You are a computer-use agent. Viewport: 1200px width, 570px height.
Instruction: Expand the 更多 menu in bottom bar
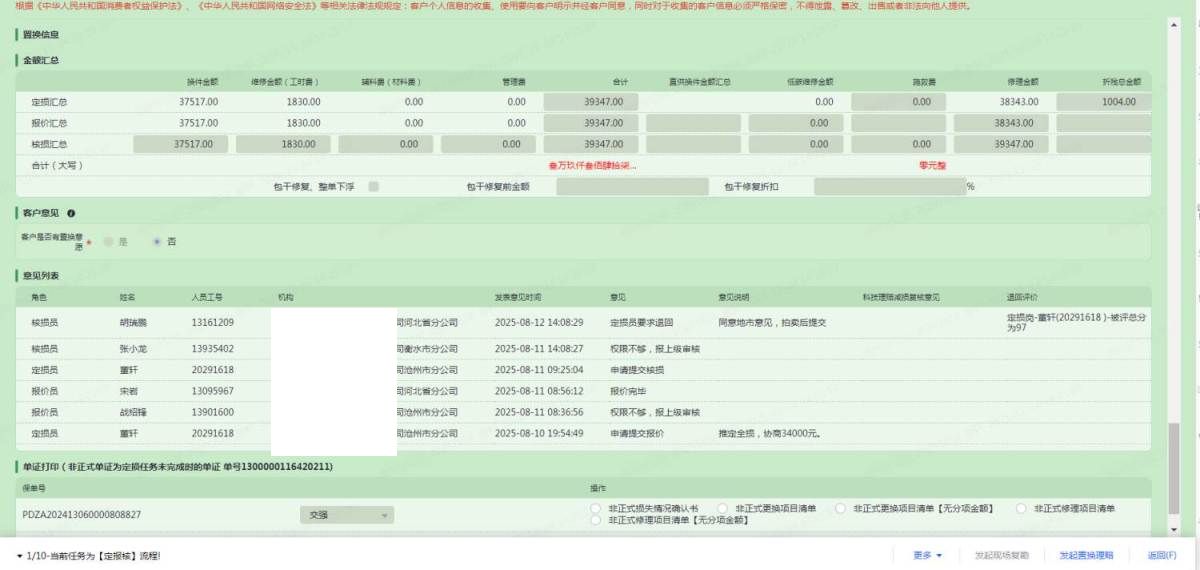tap(927, 555)
